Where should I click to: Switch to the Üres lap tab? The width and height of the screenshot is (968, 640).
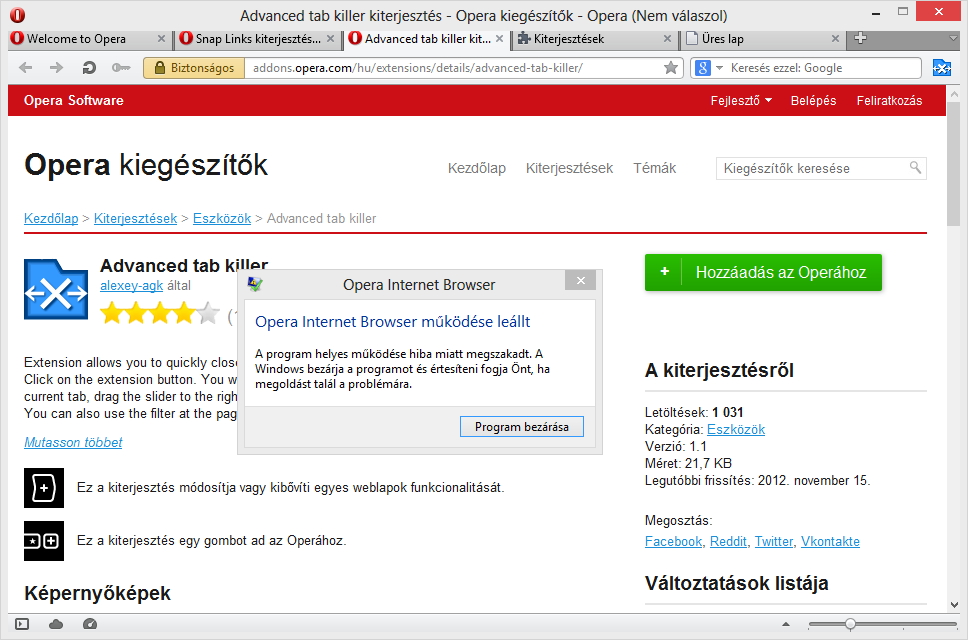762,39
